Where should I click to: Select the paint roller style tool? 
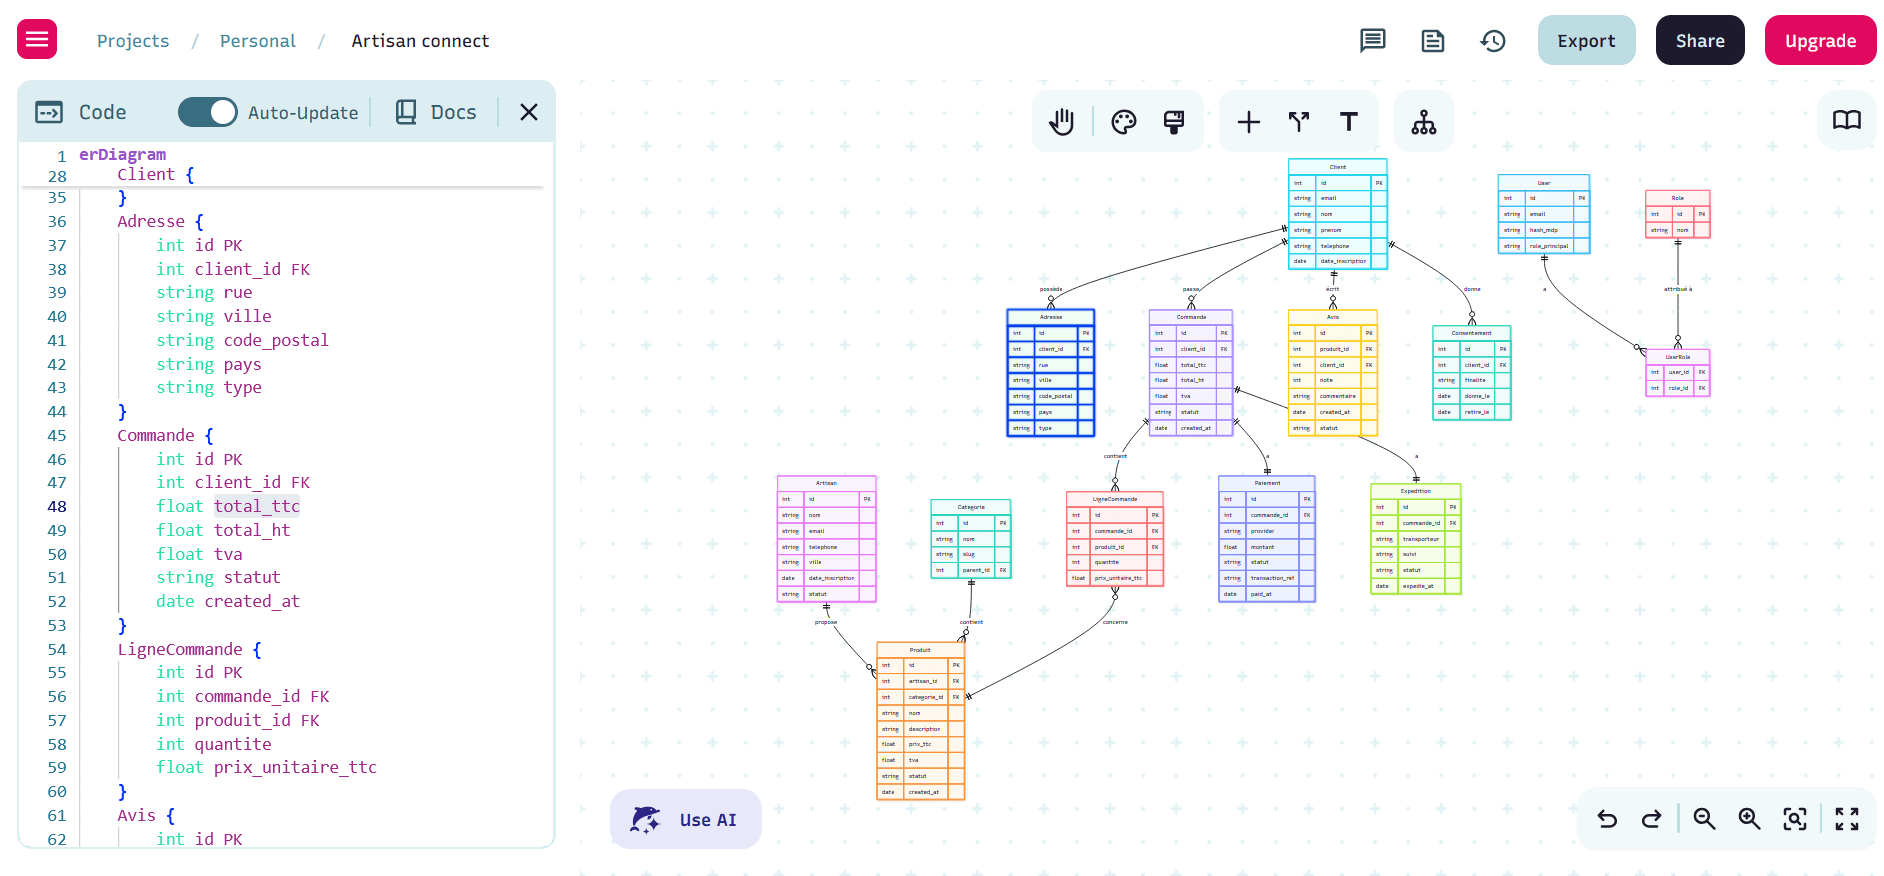[1174, 122]
